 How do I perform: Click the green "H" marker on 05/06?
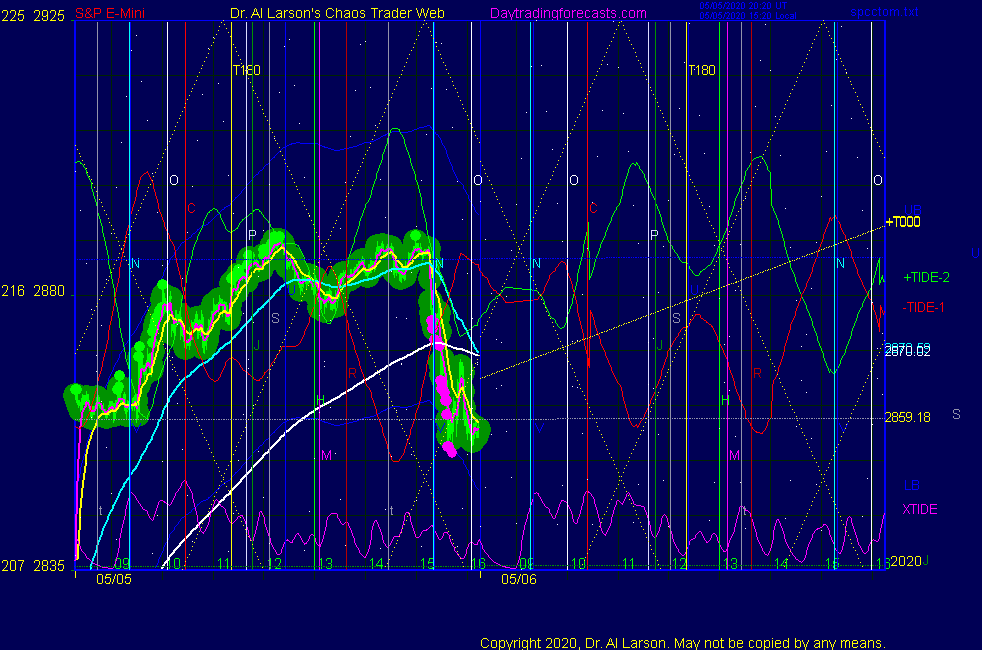pyautogui.click(x=725, y=400)
